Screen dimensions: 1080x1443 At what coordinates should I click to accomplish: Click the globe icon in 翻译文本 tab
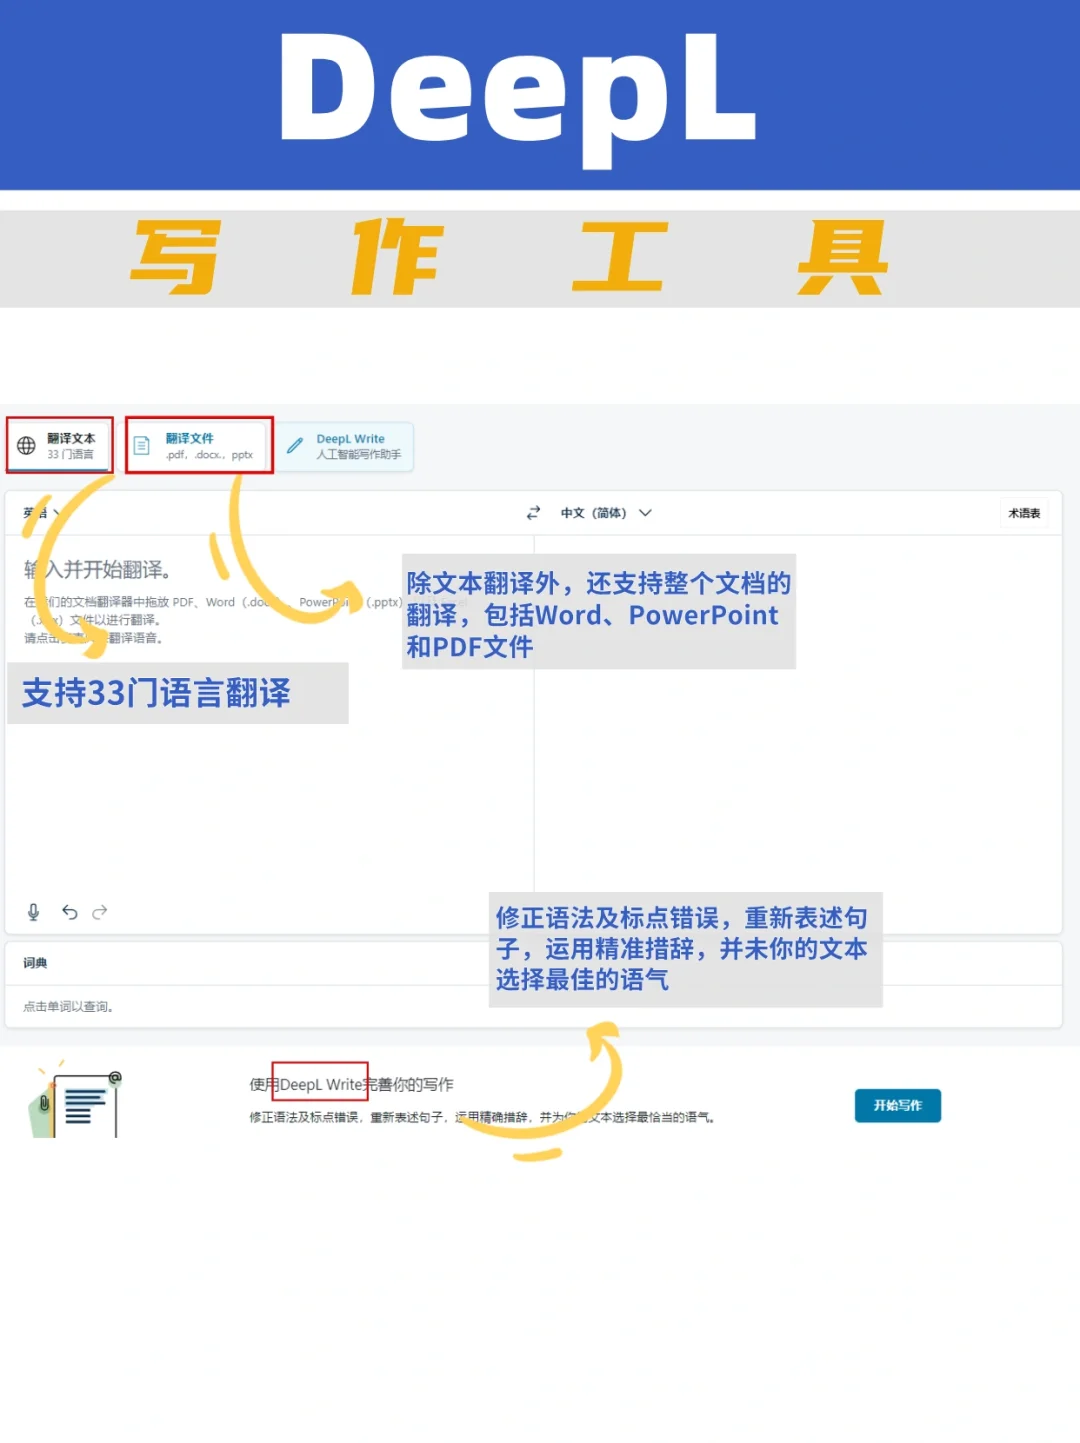click(27, 446)
